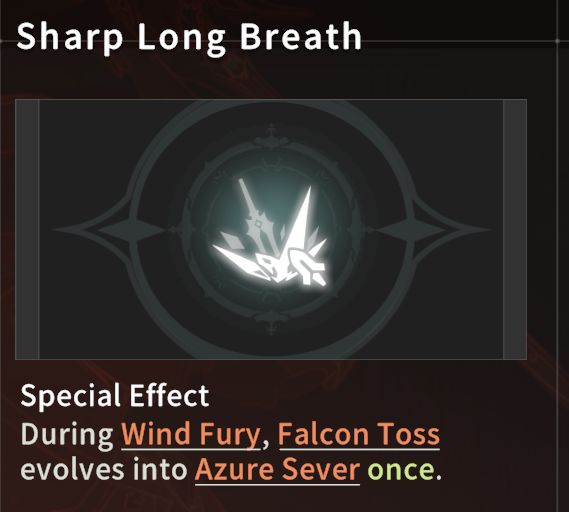Select the Sharp Long Breath title
569x512 pixels.
click(189, 37)
